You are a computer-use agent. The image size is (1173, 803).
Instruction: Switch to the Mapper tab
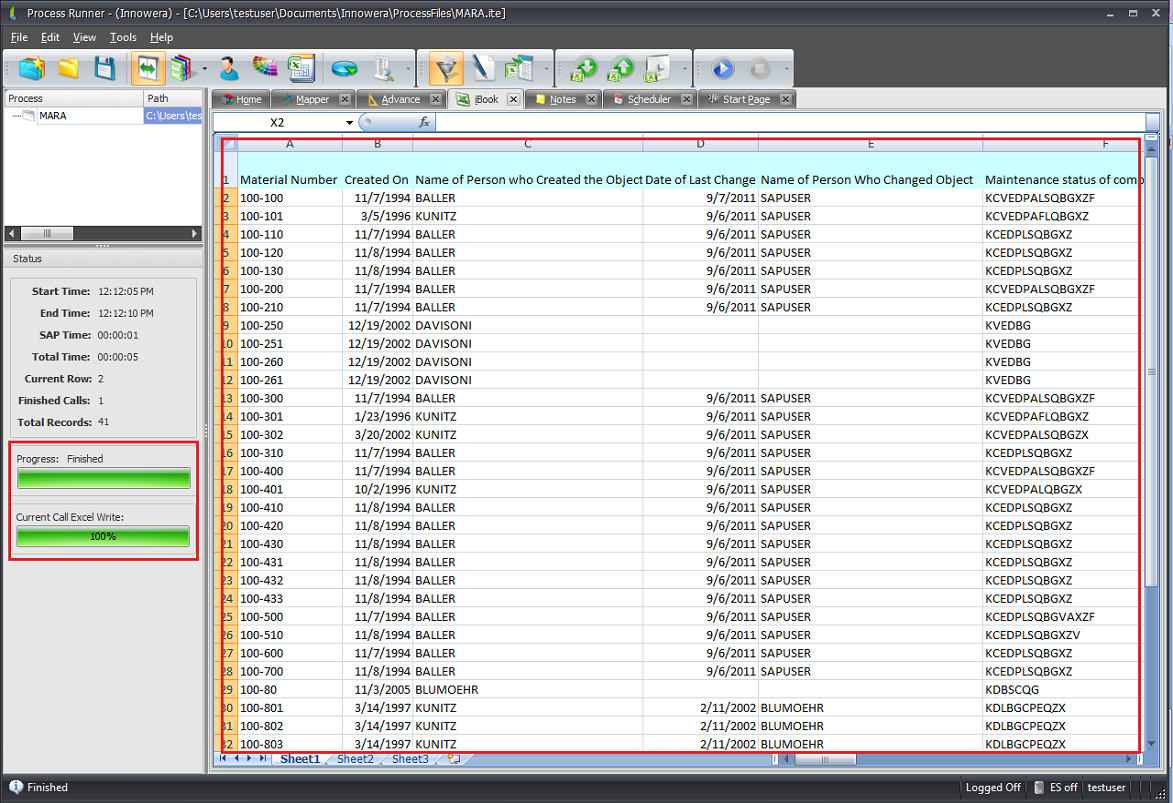tap(312, 99)
